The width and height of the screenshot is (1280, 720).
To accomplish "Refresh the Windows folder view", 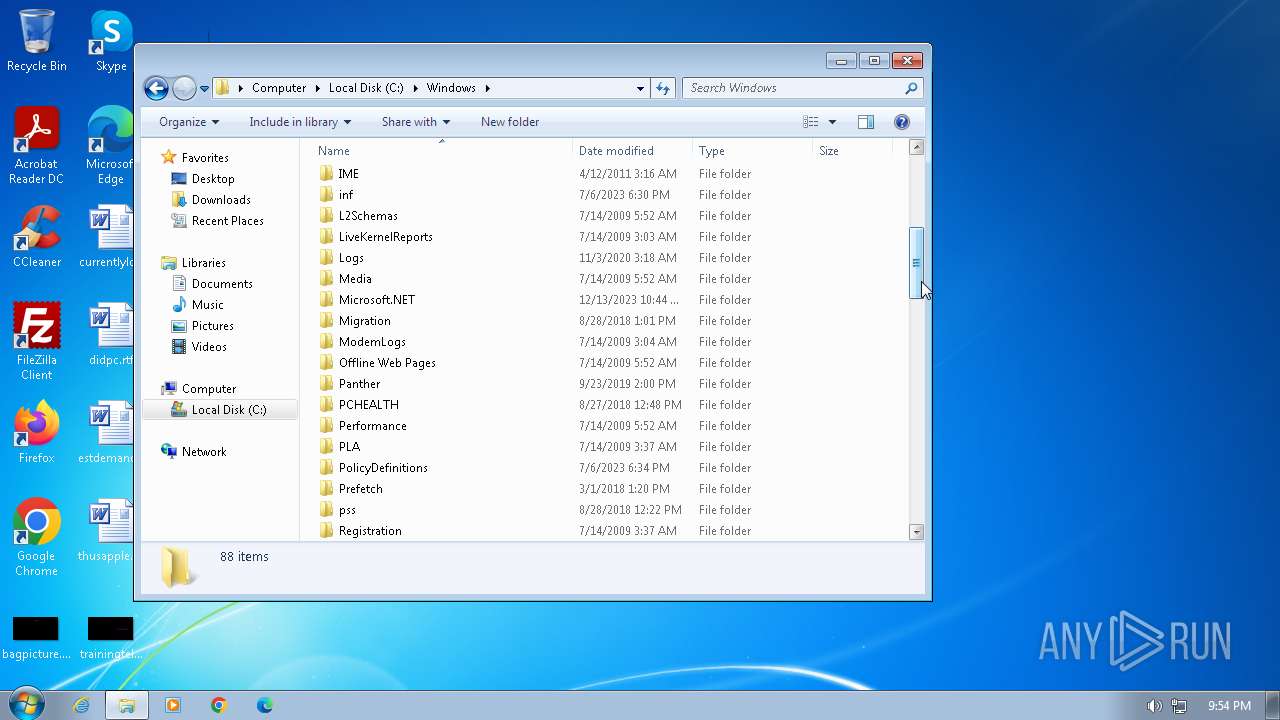I will [x=663, y=88].
